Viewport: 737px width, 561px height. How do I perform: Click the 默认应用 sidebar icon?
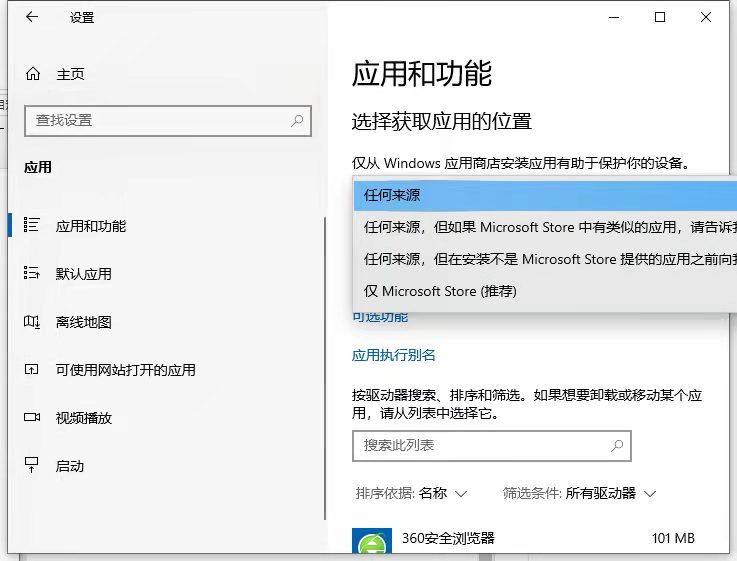(32, 274)
